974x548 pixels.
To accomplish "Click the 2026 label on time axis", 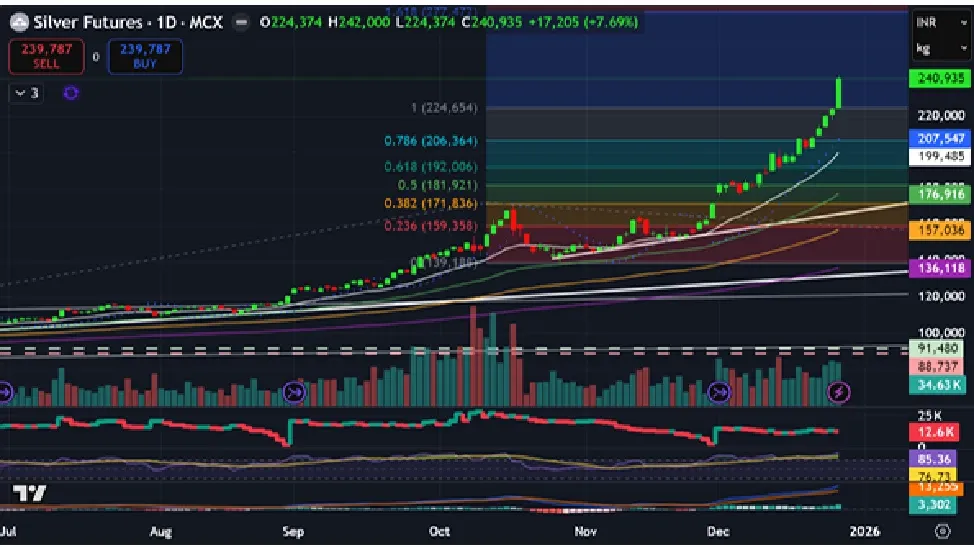I will [865, 532].
